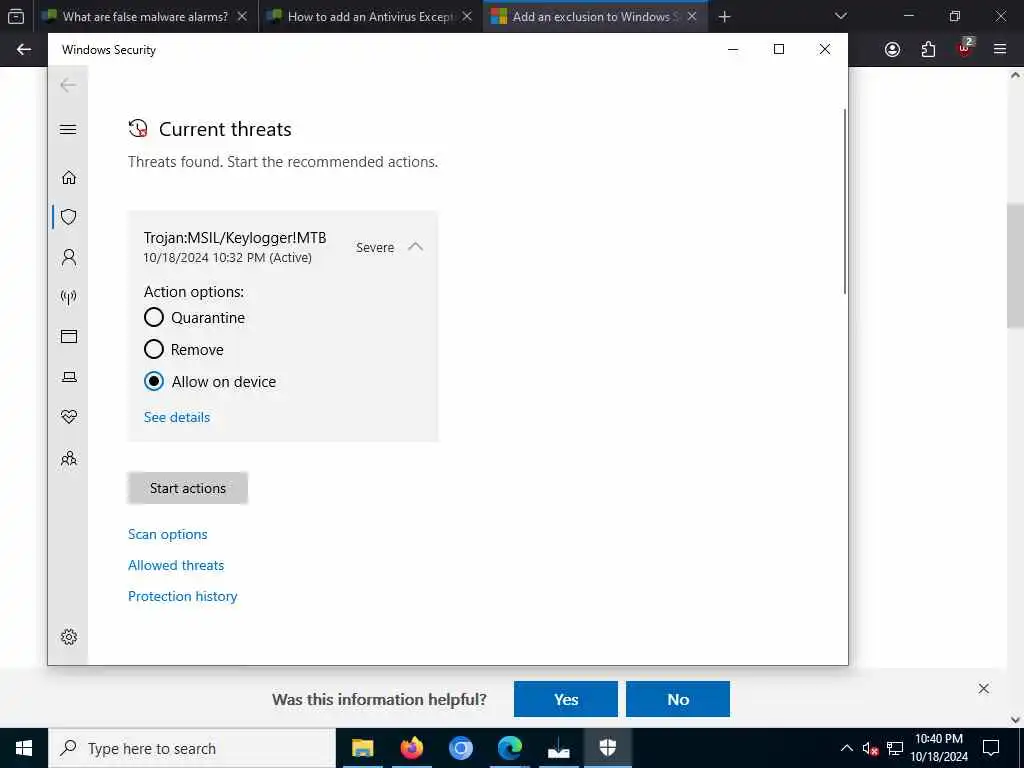Open Settings gear in Windows Security
Viewport: 1024px width, 768px height.
pyautogui.click(x=69, y=637)
